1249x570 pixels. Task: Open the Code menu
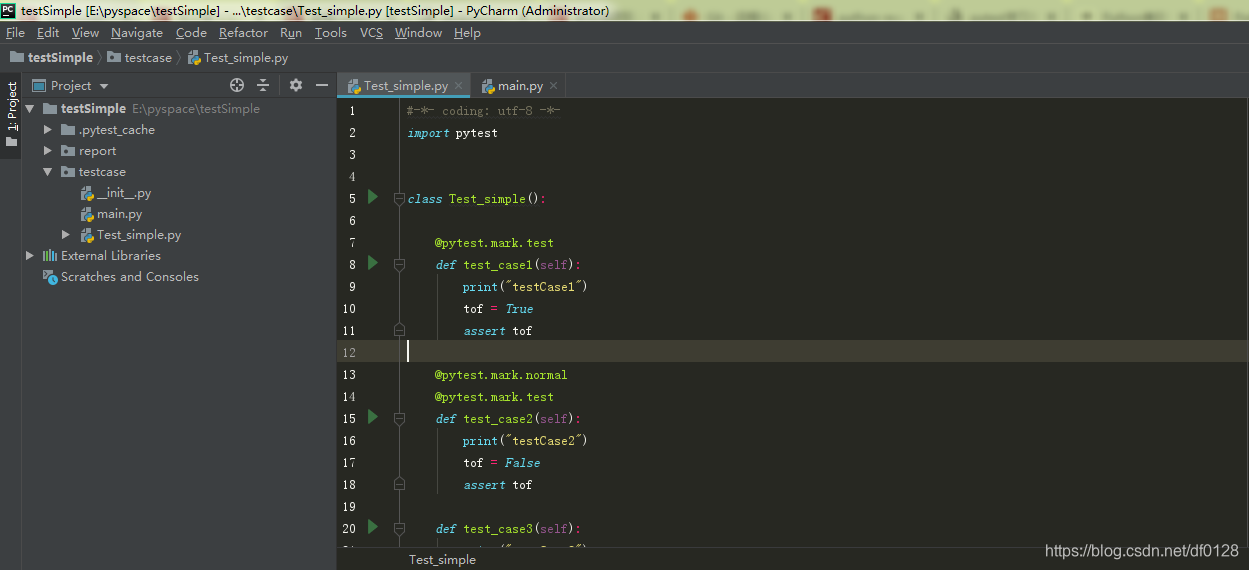[x=191, y=33]
